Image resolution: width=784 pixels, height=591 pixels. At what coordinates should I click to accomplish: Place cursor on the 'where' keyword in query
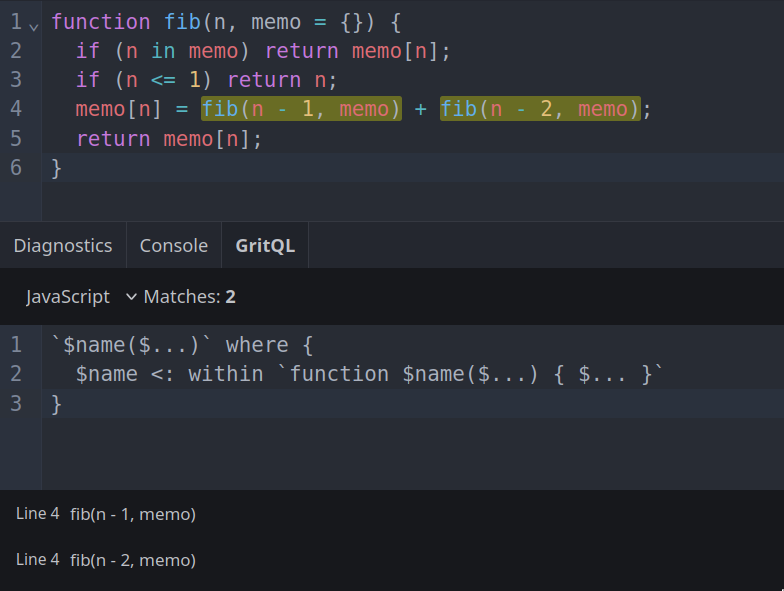(257, 345)
